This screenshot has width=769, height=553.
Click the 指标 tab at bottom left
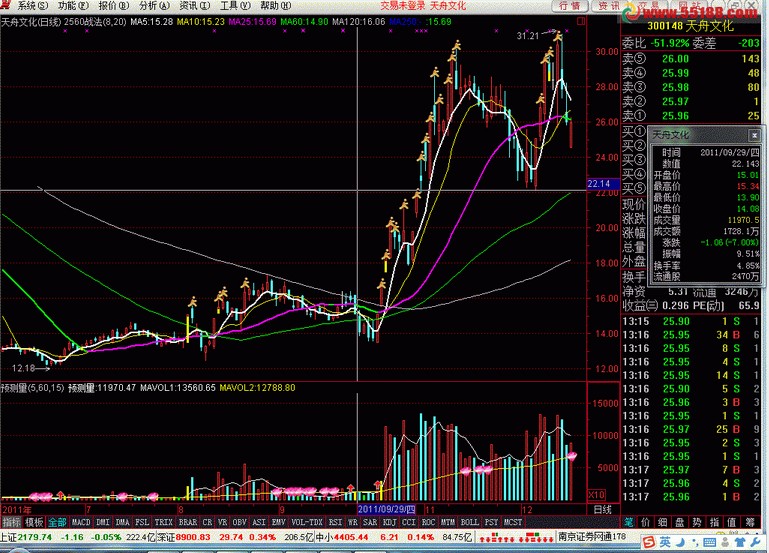point(11,522)
